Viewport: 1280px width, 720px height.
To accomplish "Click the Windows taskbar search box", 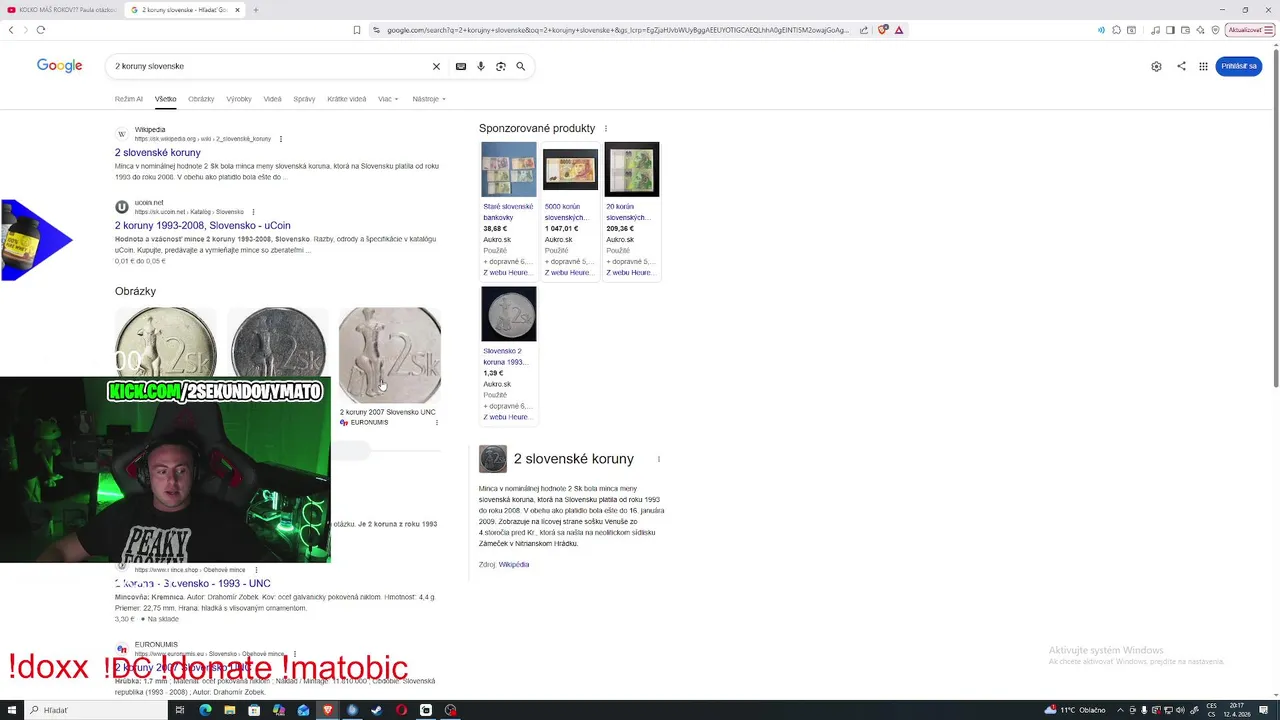I will [x=95, y=710].
